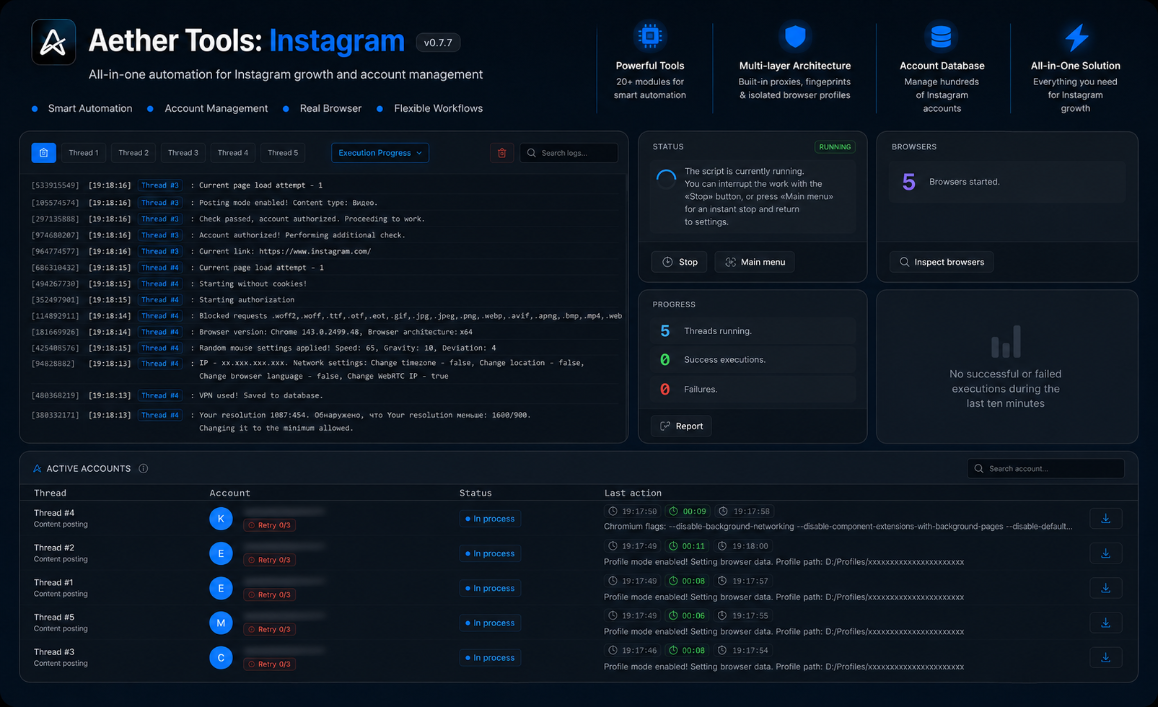
Task: Click In process status for Thread #2
Action: click(x=490, y=553)
